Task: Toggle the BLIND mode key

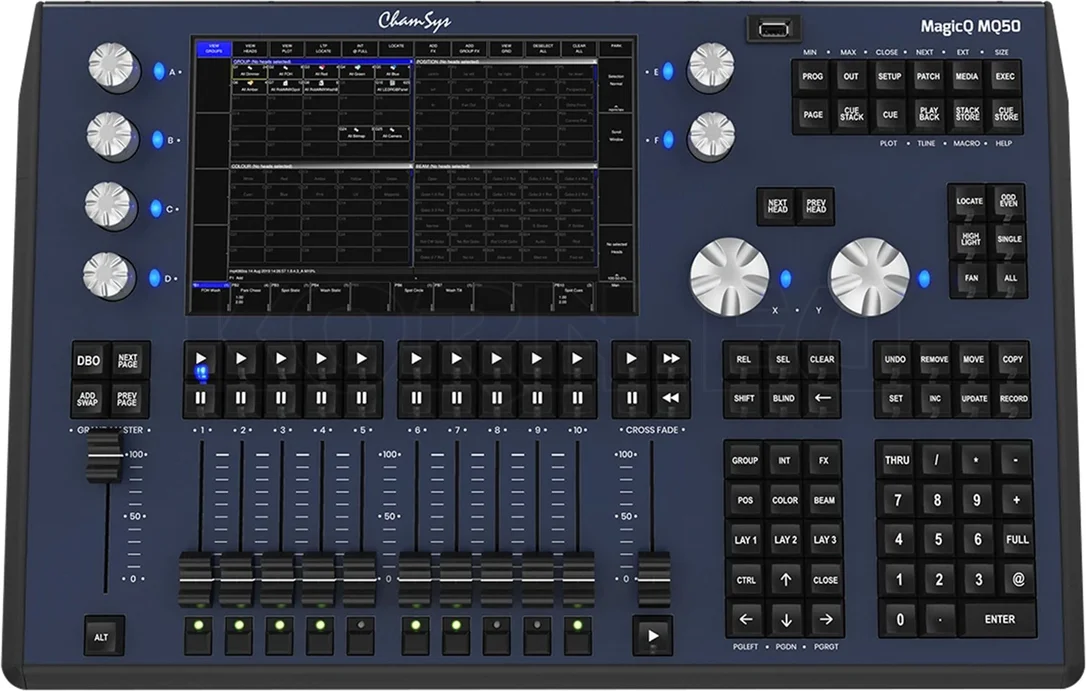Action: pyautogui.click(x=783, y=398)
